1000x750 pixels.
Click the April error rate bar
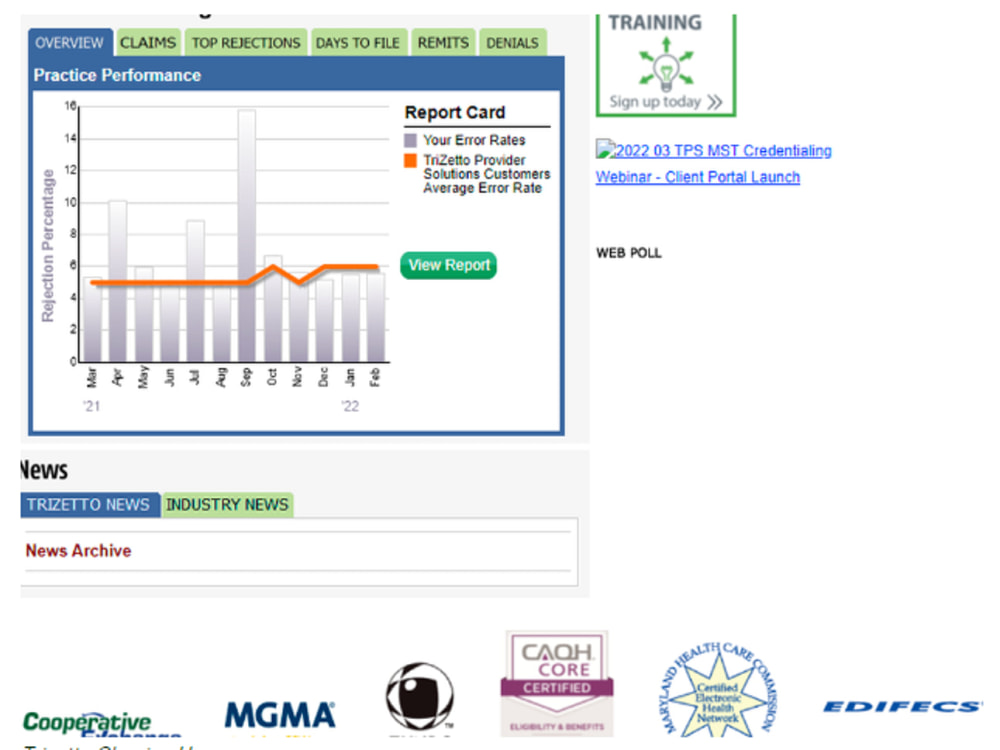(117, 281)
